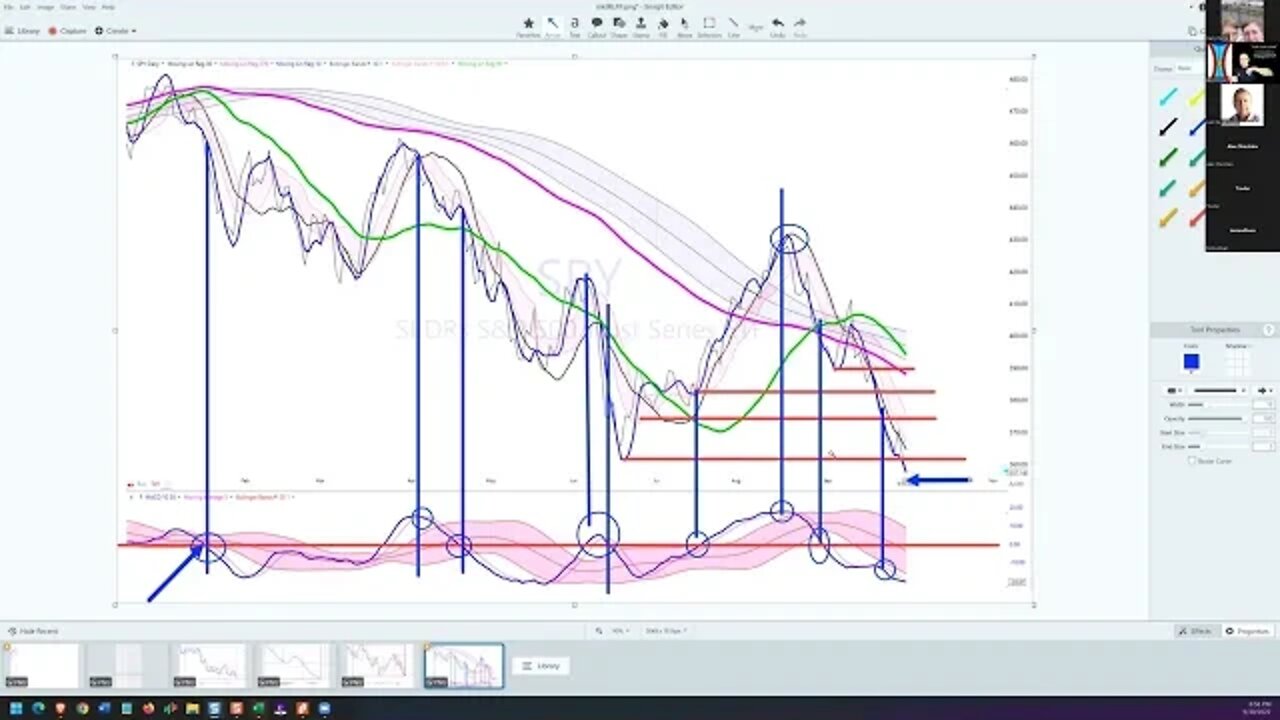Open Microsoft Edge from the taskbar

pyautogui.click(x=38, y=709)
